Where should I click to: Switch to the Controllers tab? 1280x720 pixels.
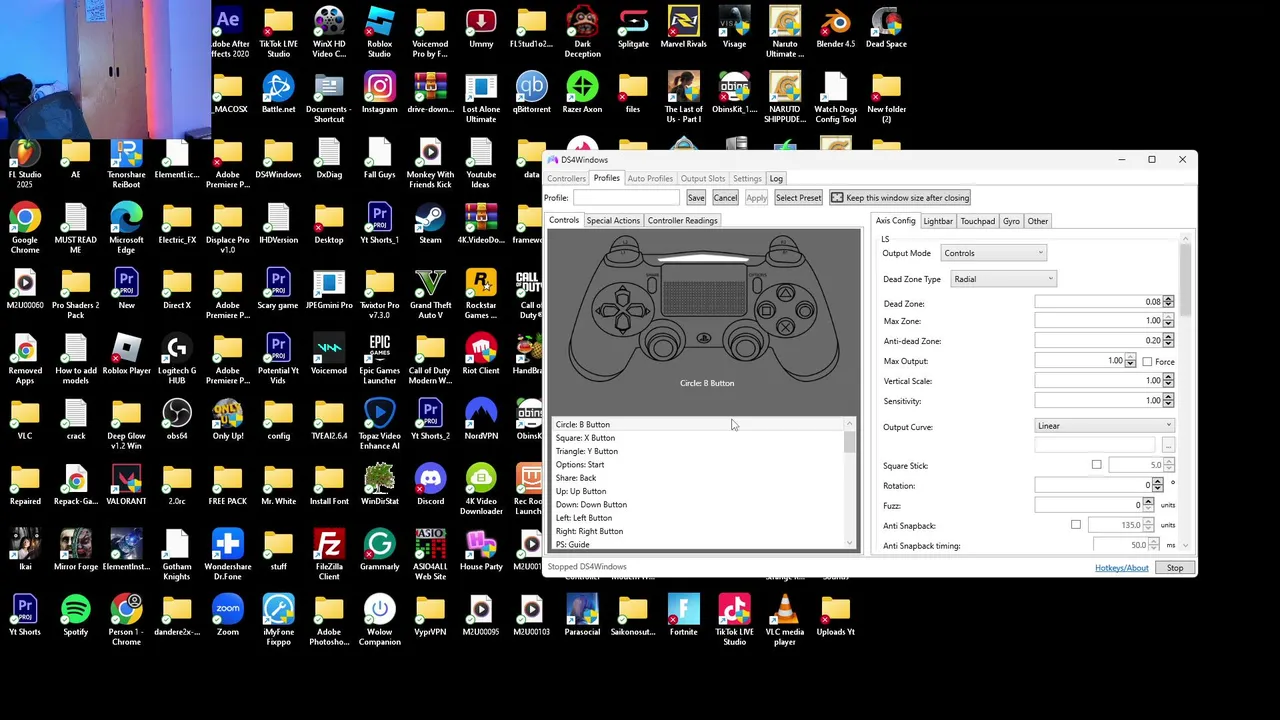pos(566,179)
